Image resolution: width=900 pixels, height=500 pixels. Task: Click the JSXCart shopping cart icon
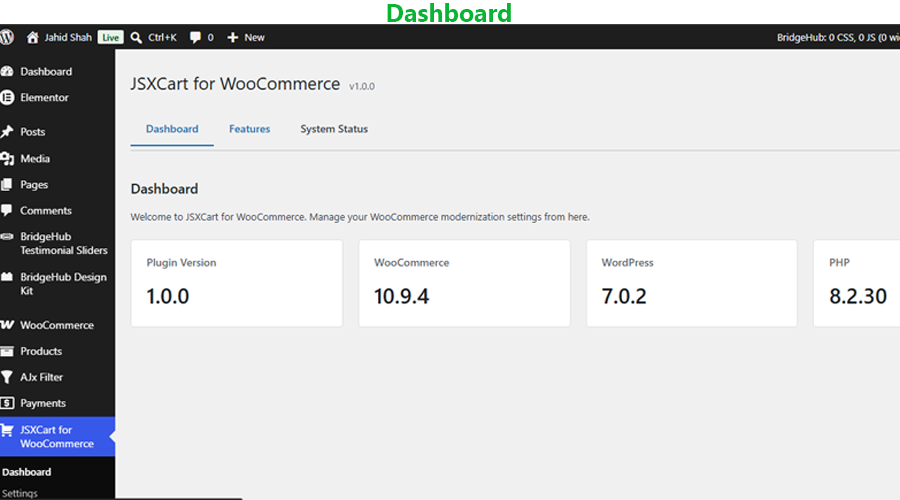point(7,430)
